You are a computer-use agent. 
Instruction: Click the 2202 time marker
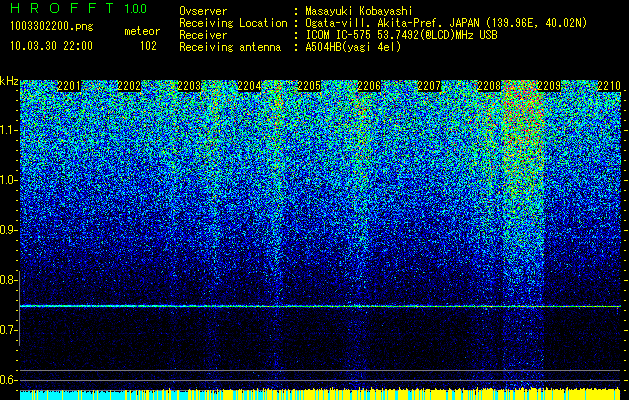click(129, 86)
